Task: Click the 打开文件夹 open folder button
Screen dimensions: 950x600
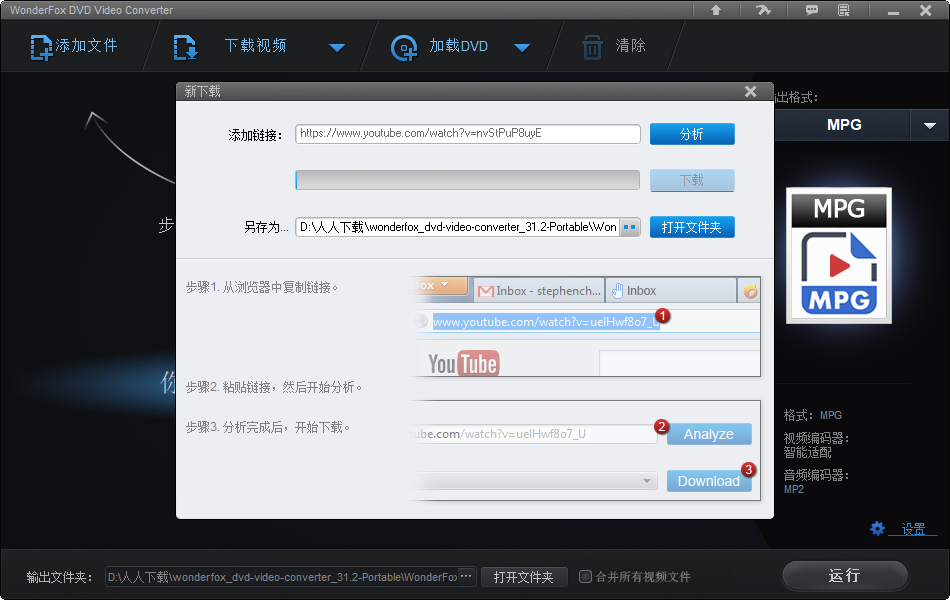Action: tap(692, 227)
